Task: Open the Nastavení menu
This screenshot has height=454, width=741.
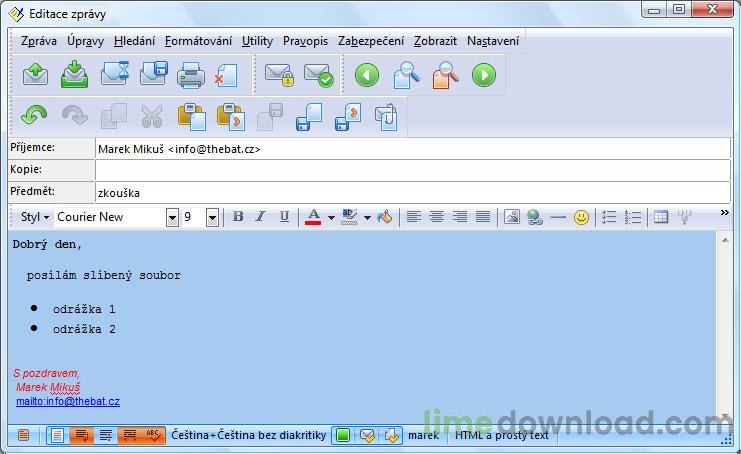Action: (493, 41)
